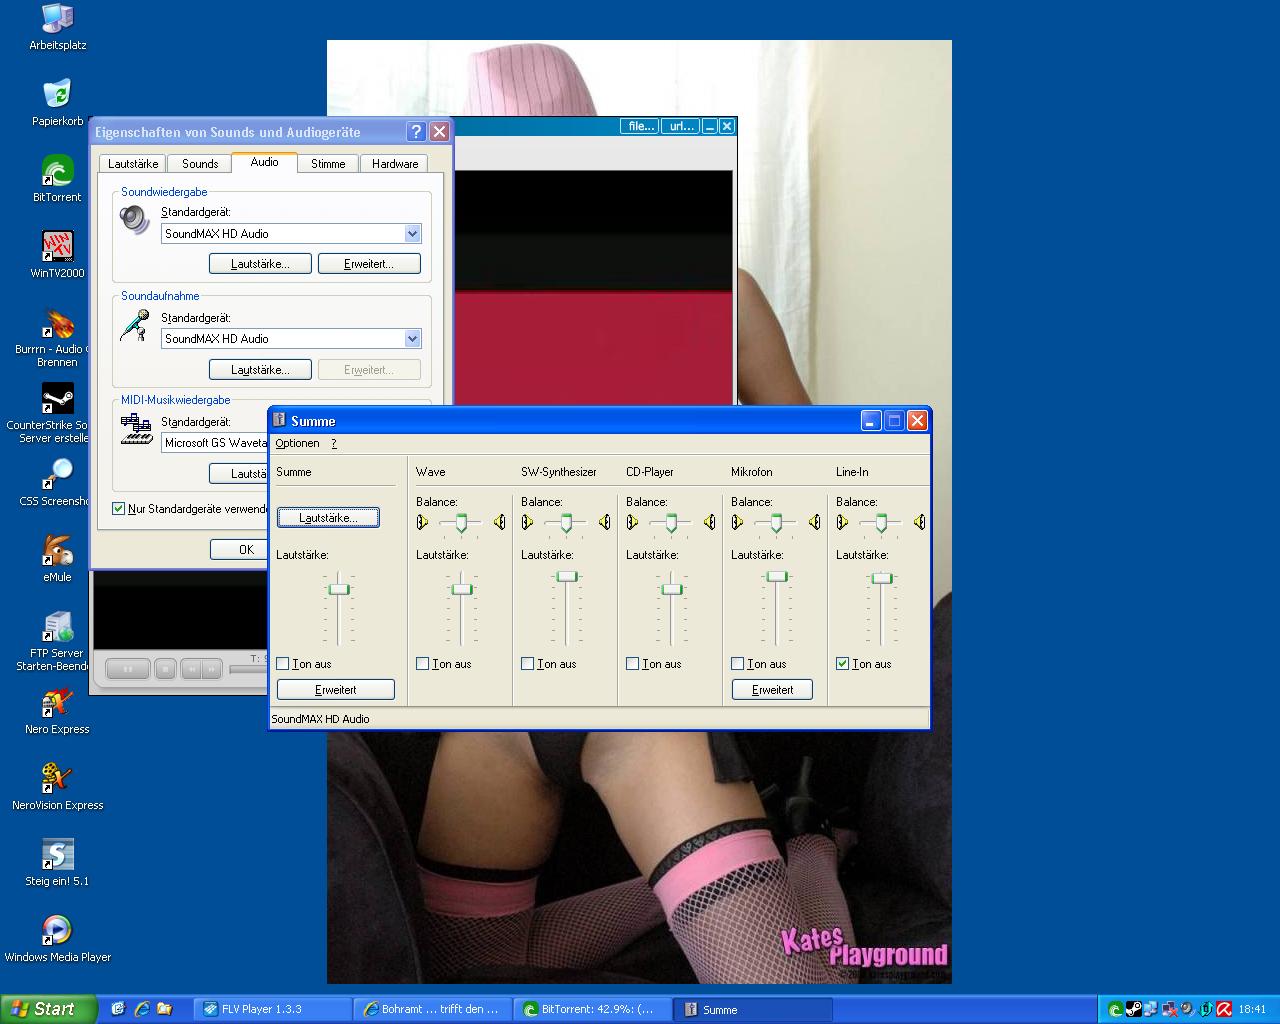Uncheck the Line-In Ton aus checkbox
This screenshot has height=1024, width=1280.
[843, 664]
